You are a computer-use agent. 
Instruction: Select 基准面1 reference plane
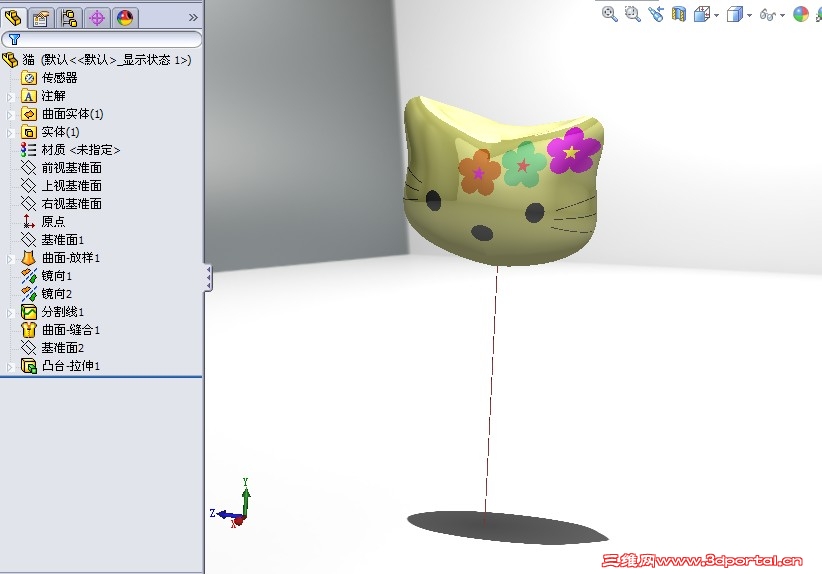click(52, 240)
